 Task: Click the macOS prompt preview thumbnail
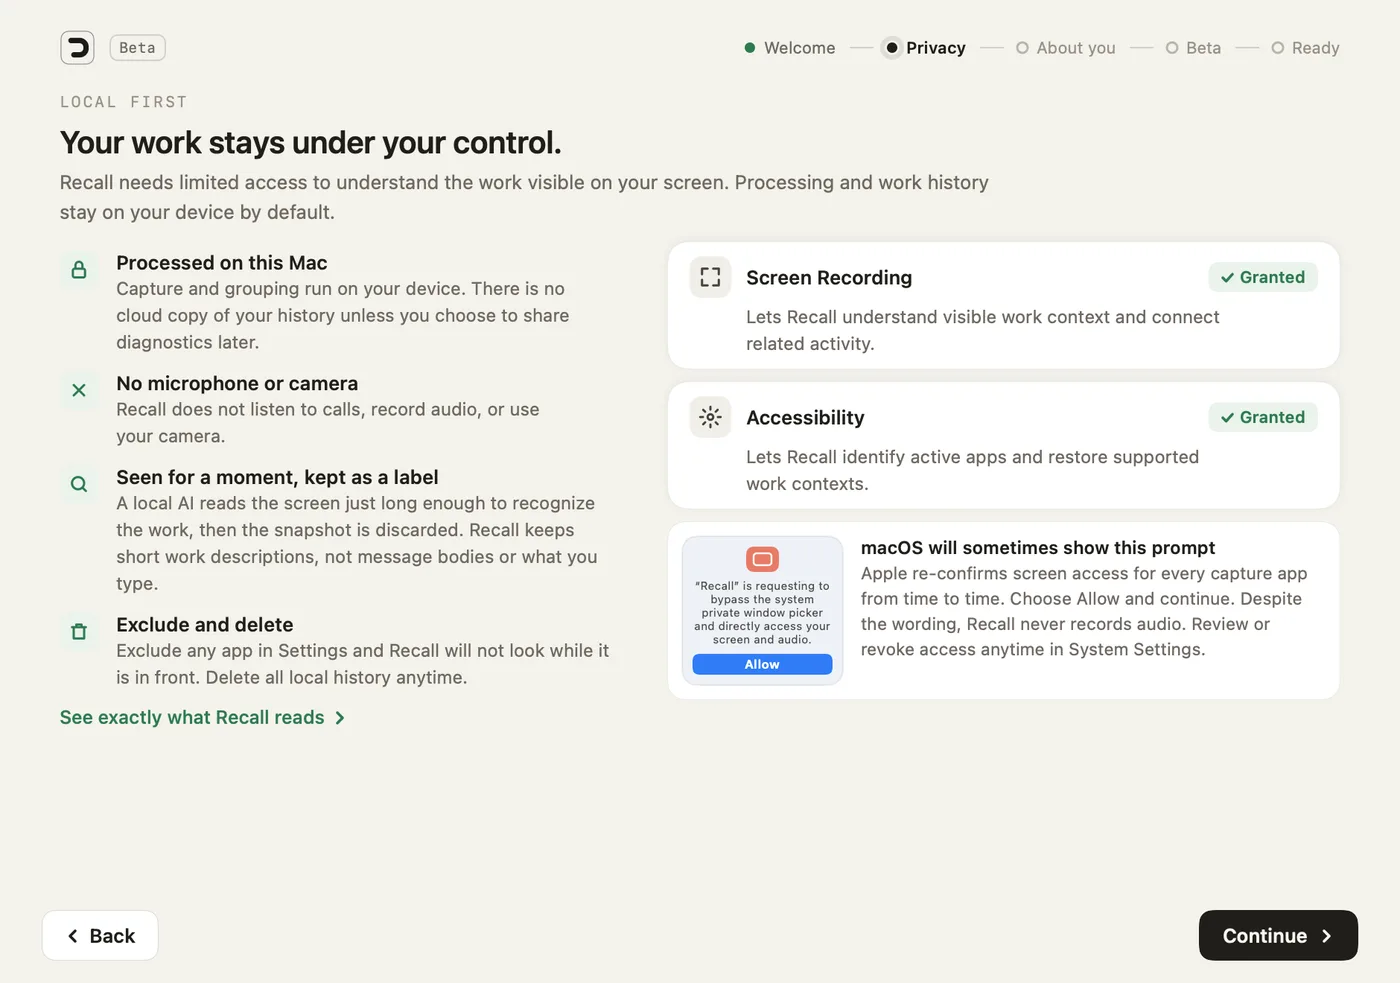point(762,610)
